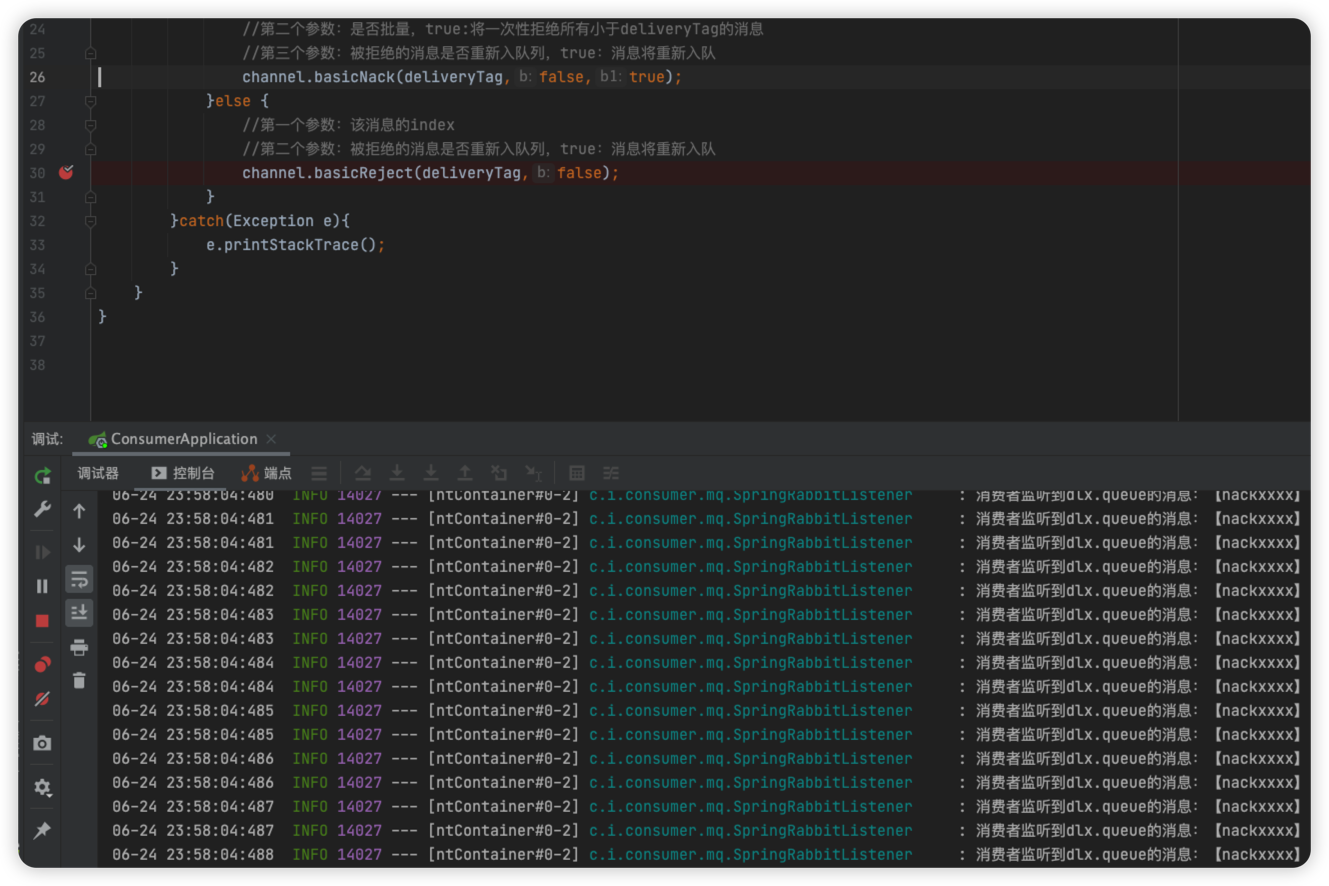Toggle scroll to end of output
The height and width of the screenshot is (886, 1329).
coord(79,612)
